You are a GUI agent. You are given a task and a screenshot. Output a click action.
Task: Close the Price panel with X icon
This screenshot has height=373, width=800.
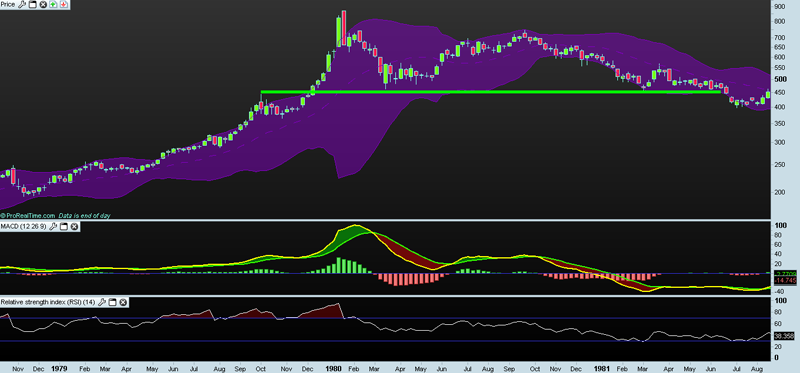pyautogui.click(x=43, y=5)
